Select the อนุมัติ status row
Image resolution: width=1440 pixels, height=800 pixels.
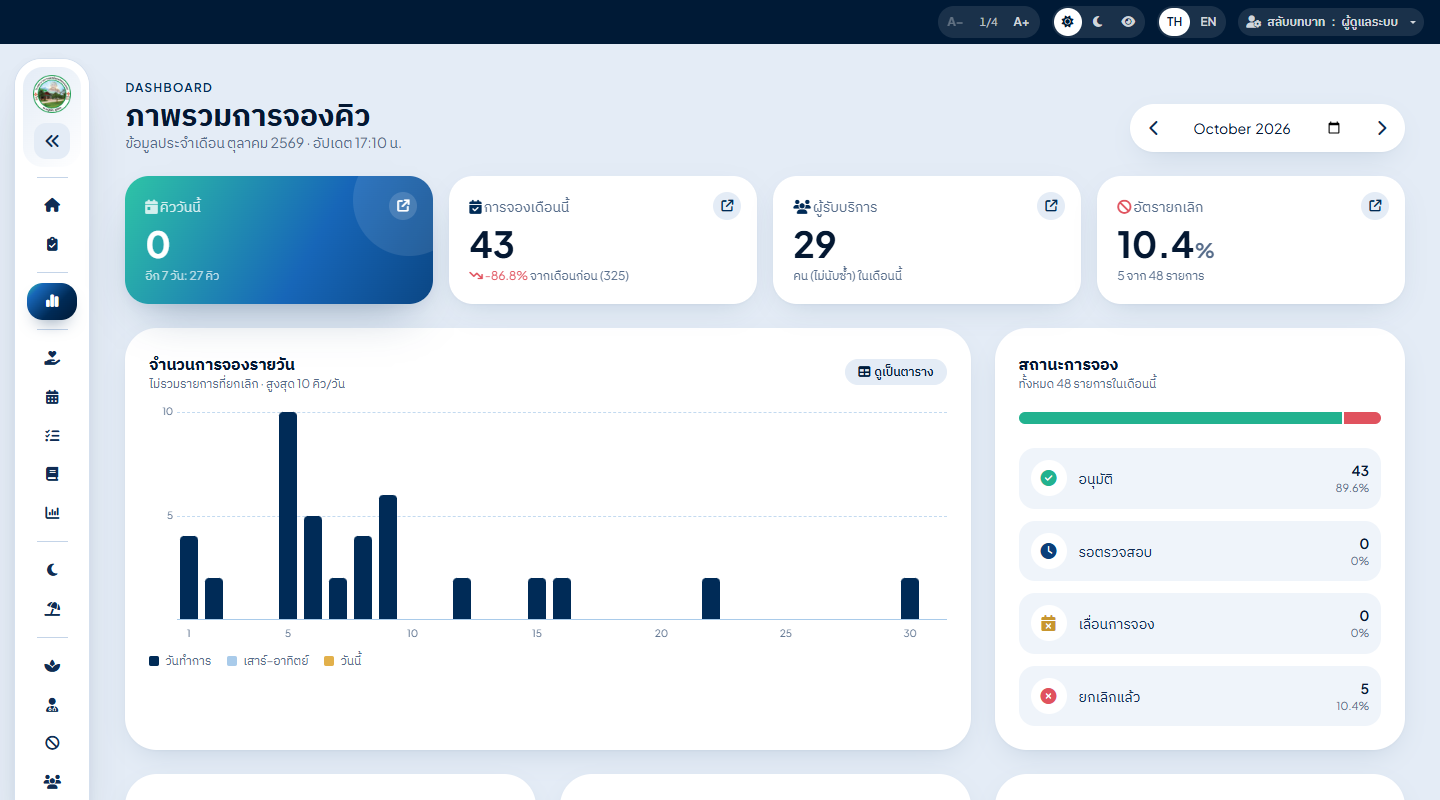1200,479
